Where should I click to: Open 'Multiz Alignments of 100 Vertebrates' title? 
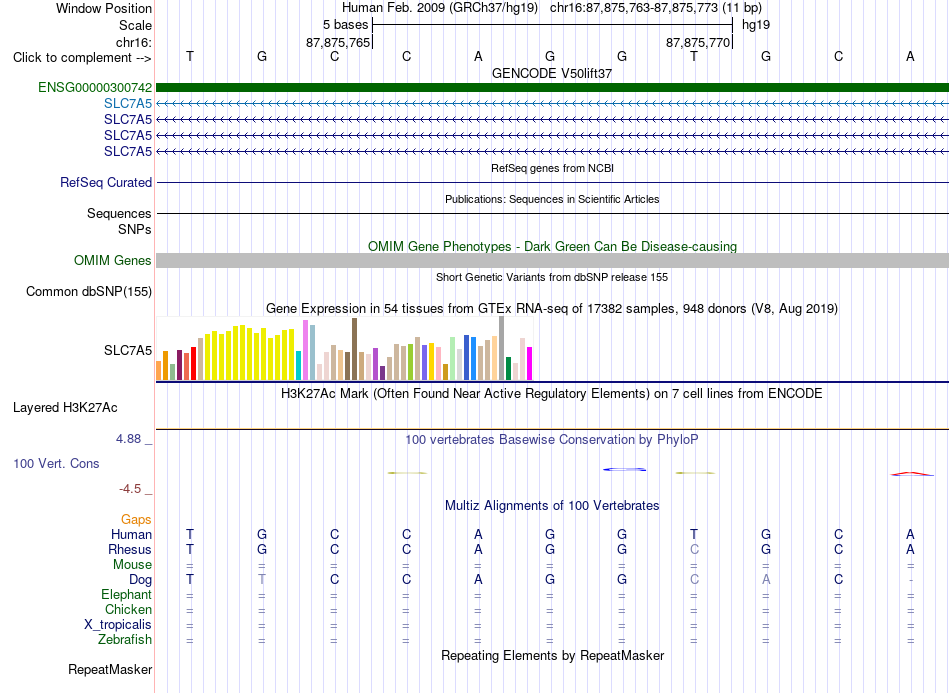[x=552, y=505]
